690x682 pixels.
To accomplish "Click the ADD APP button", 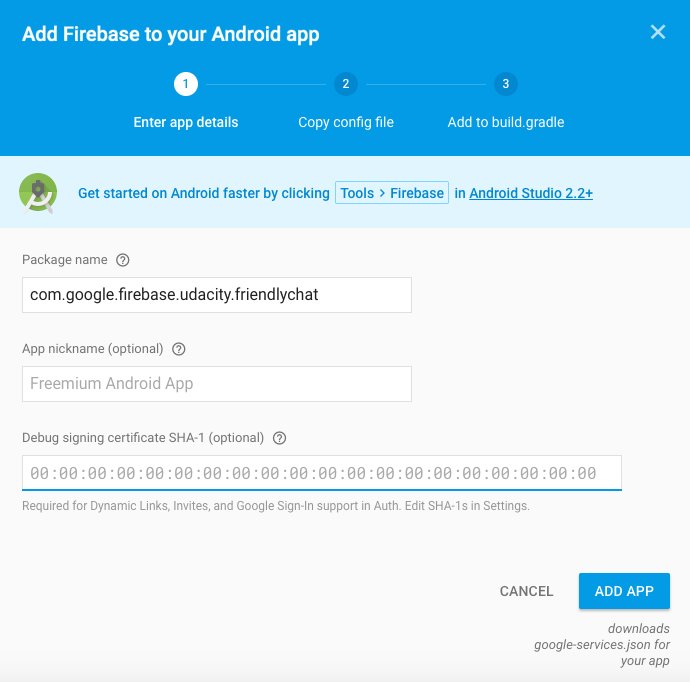I will [x=624, y=591].
